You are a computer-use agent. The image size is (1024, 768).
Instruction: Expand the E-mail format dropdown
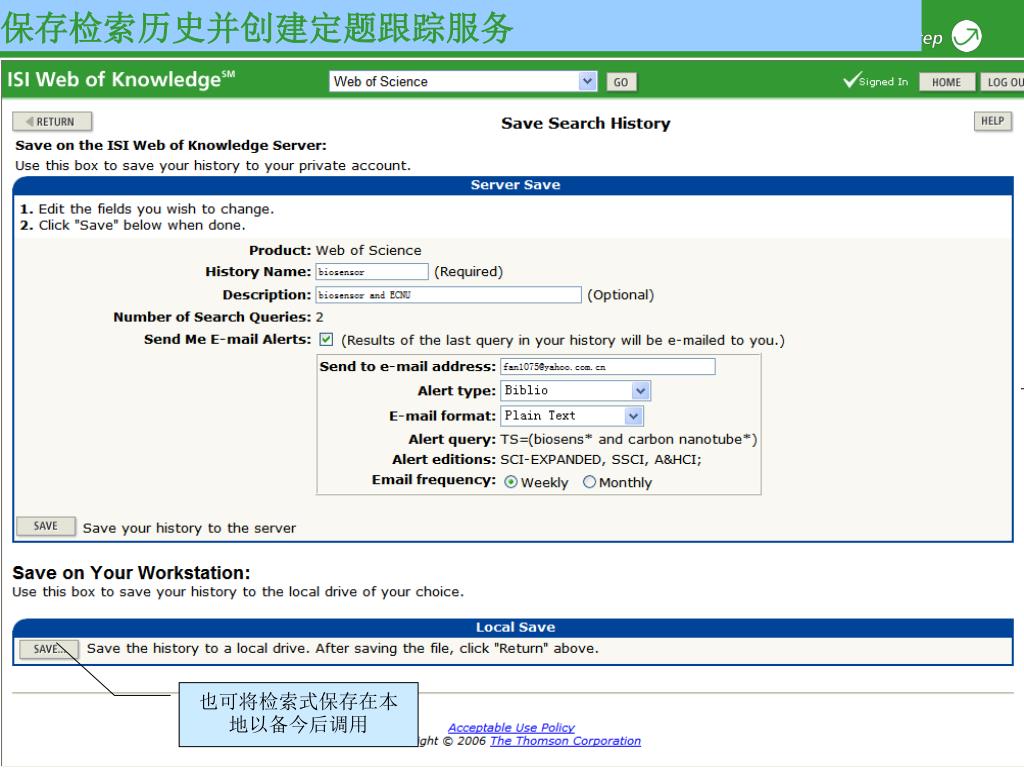572,416
